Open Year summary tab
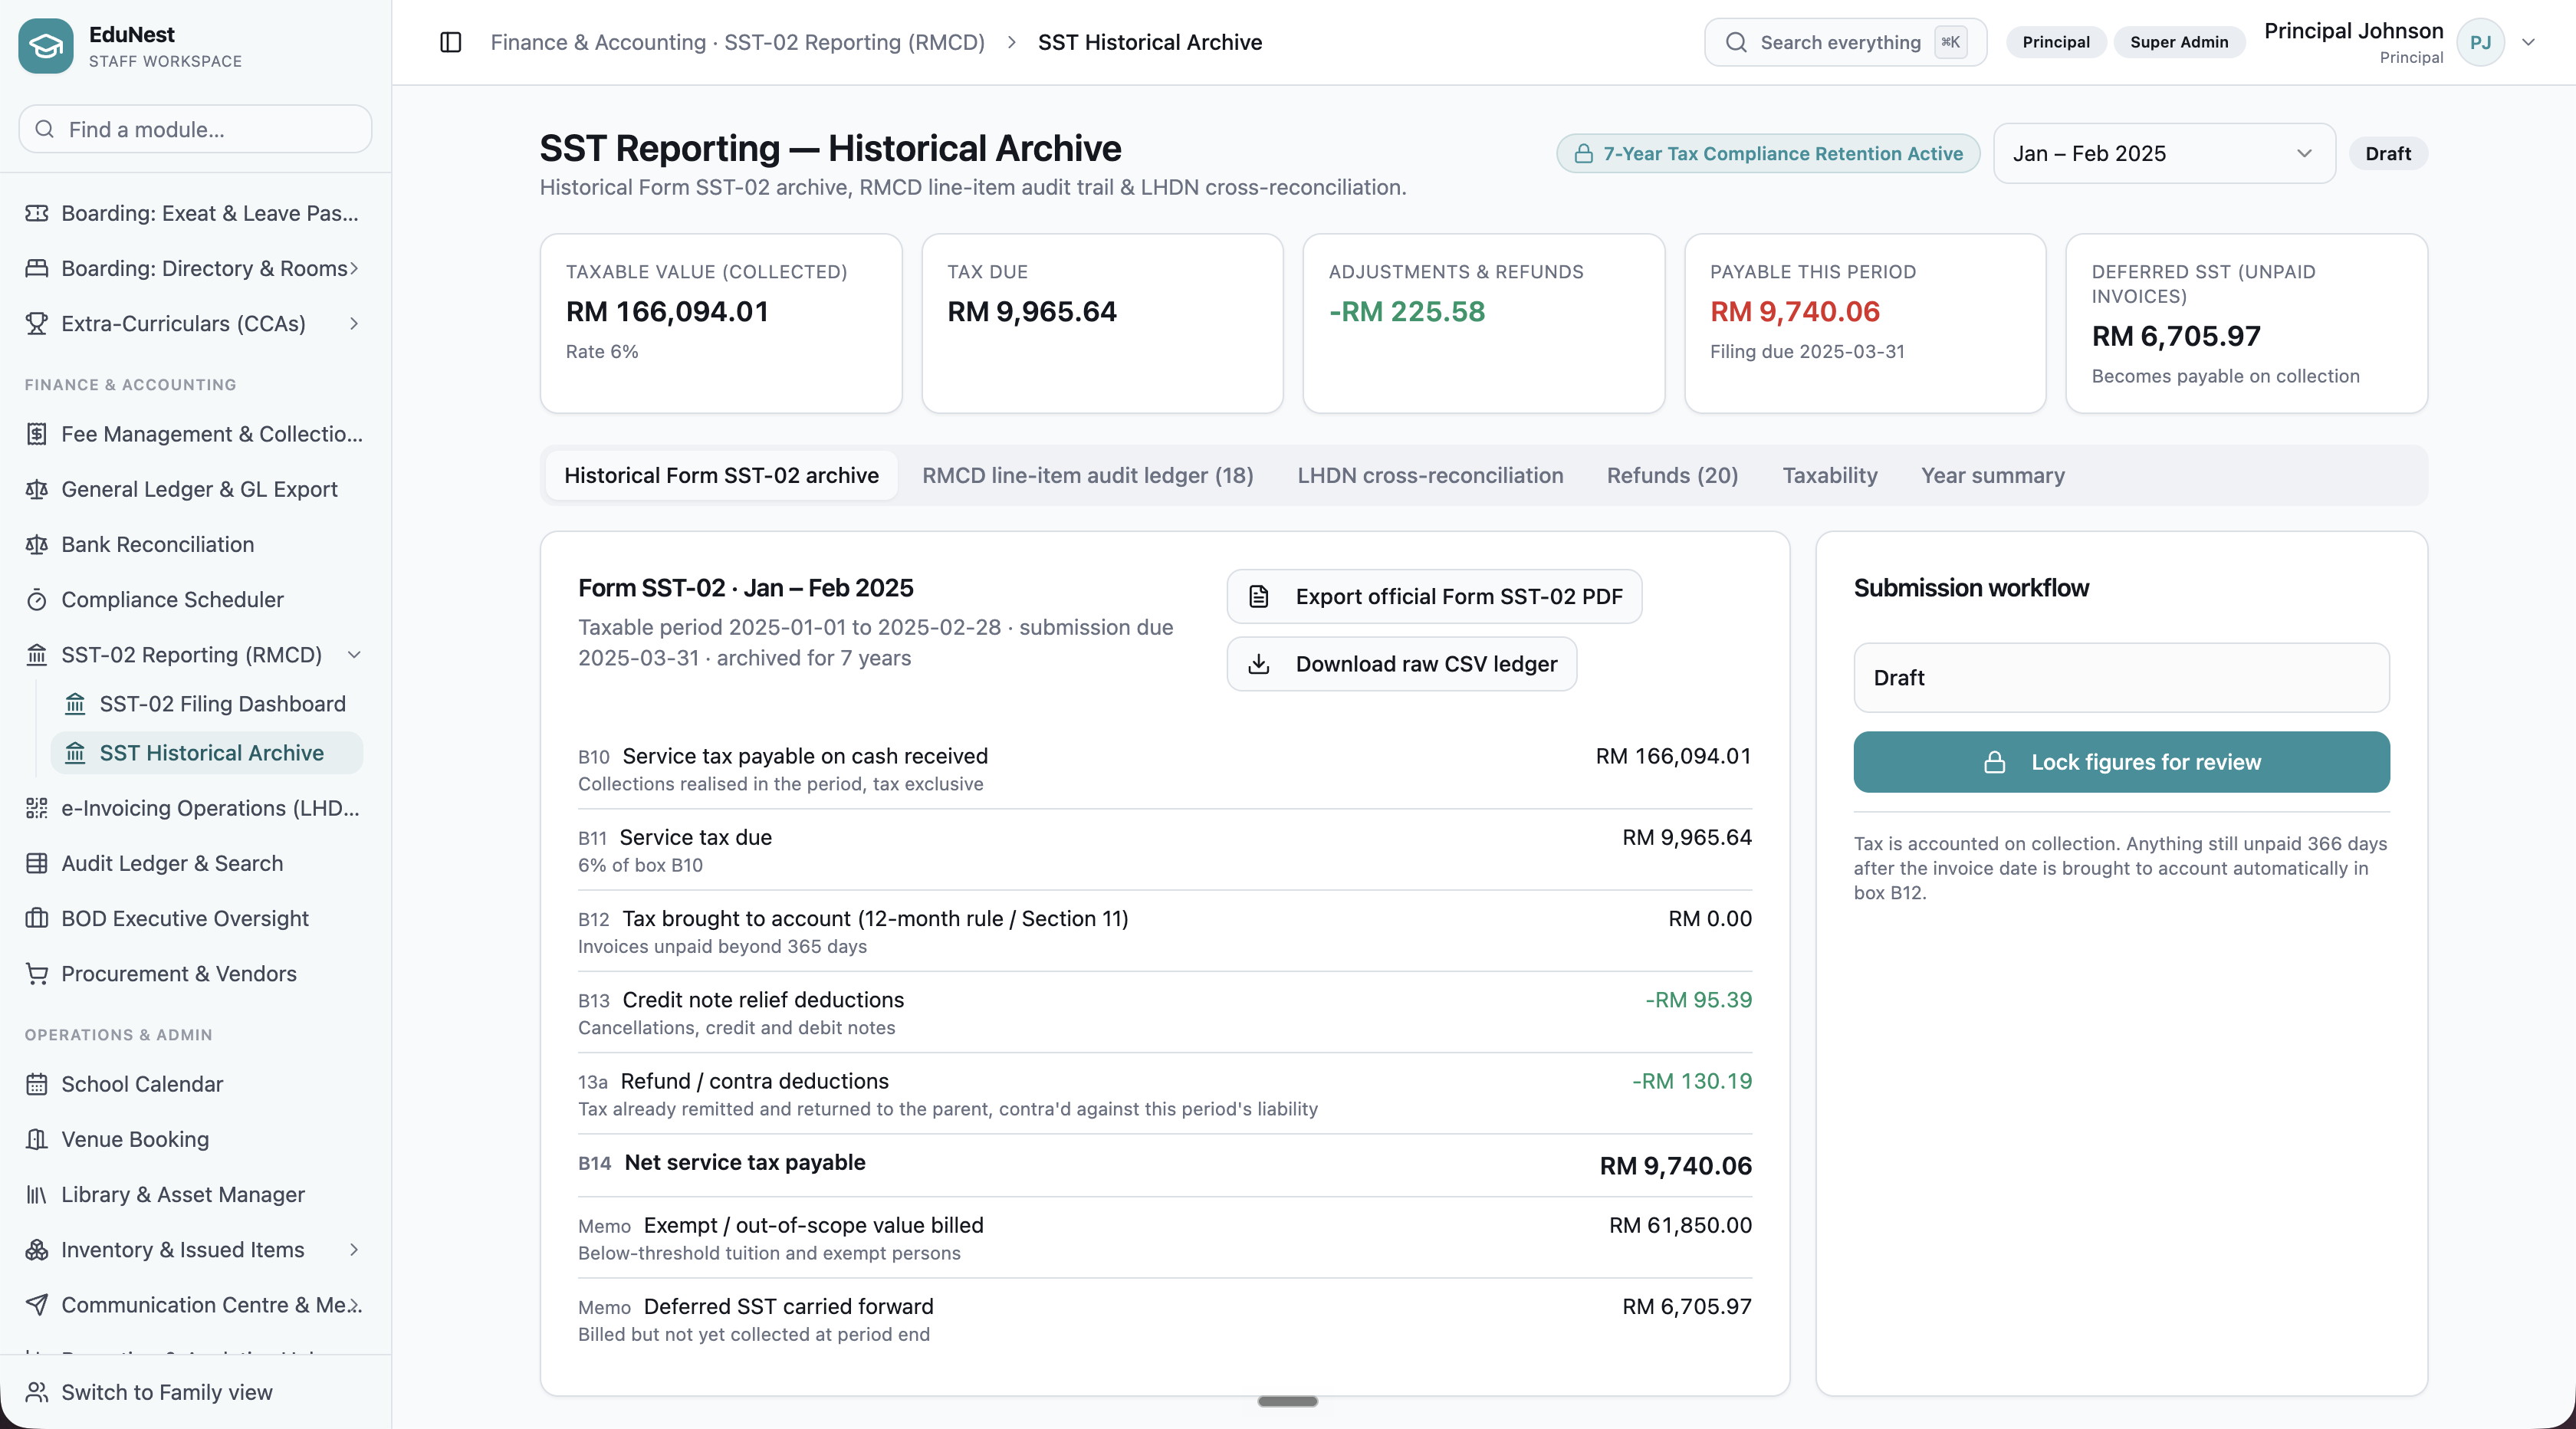This screenshot has width=2576, height=1429. point(1992,475)
